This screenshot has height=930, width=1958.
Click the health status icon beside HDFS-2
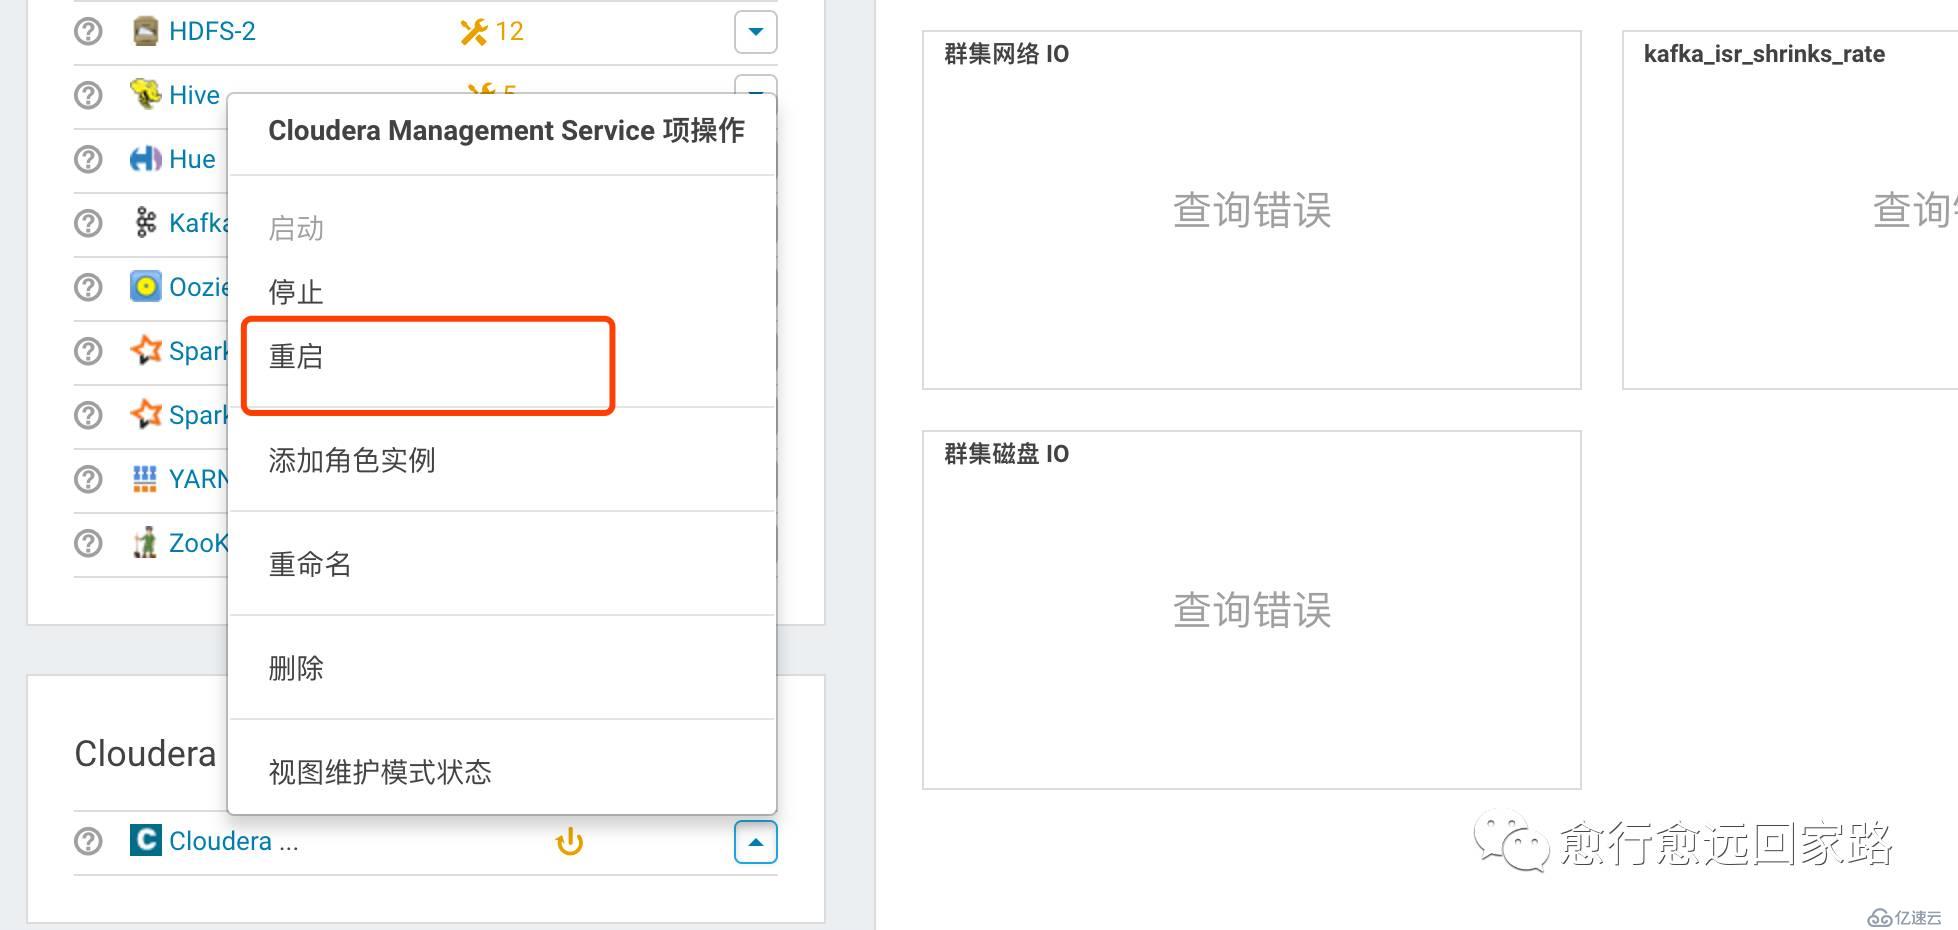[x=88, y=31]
